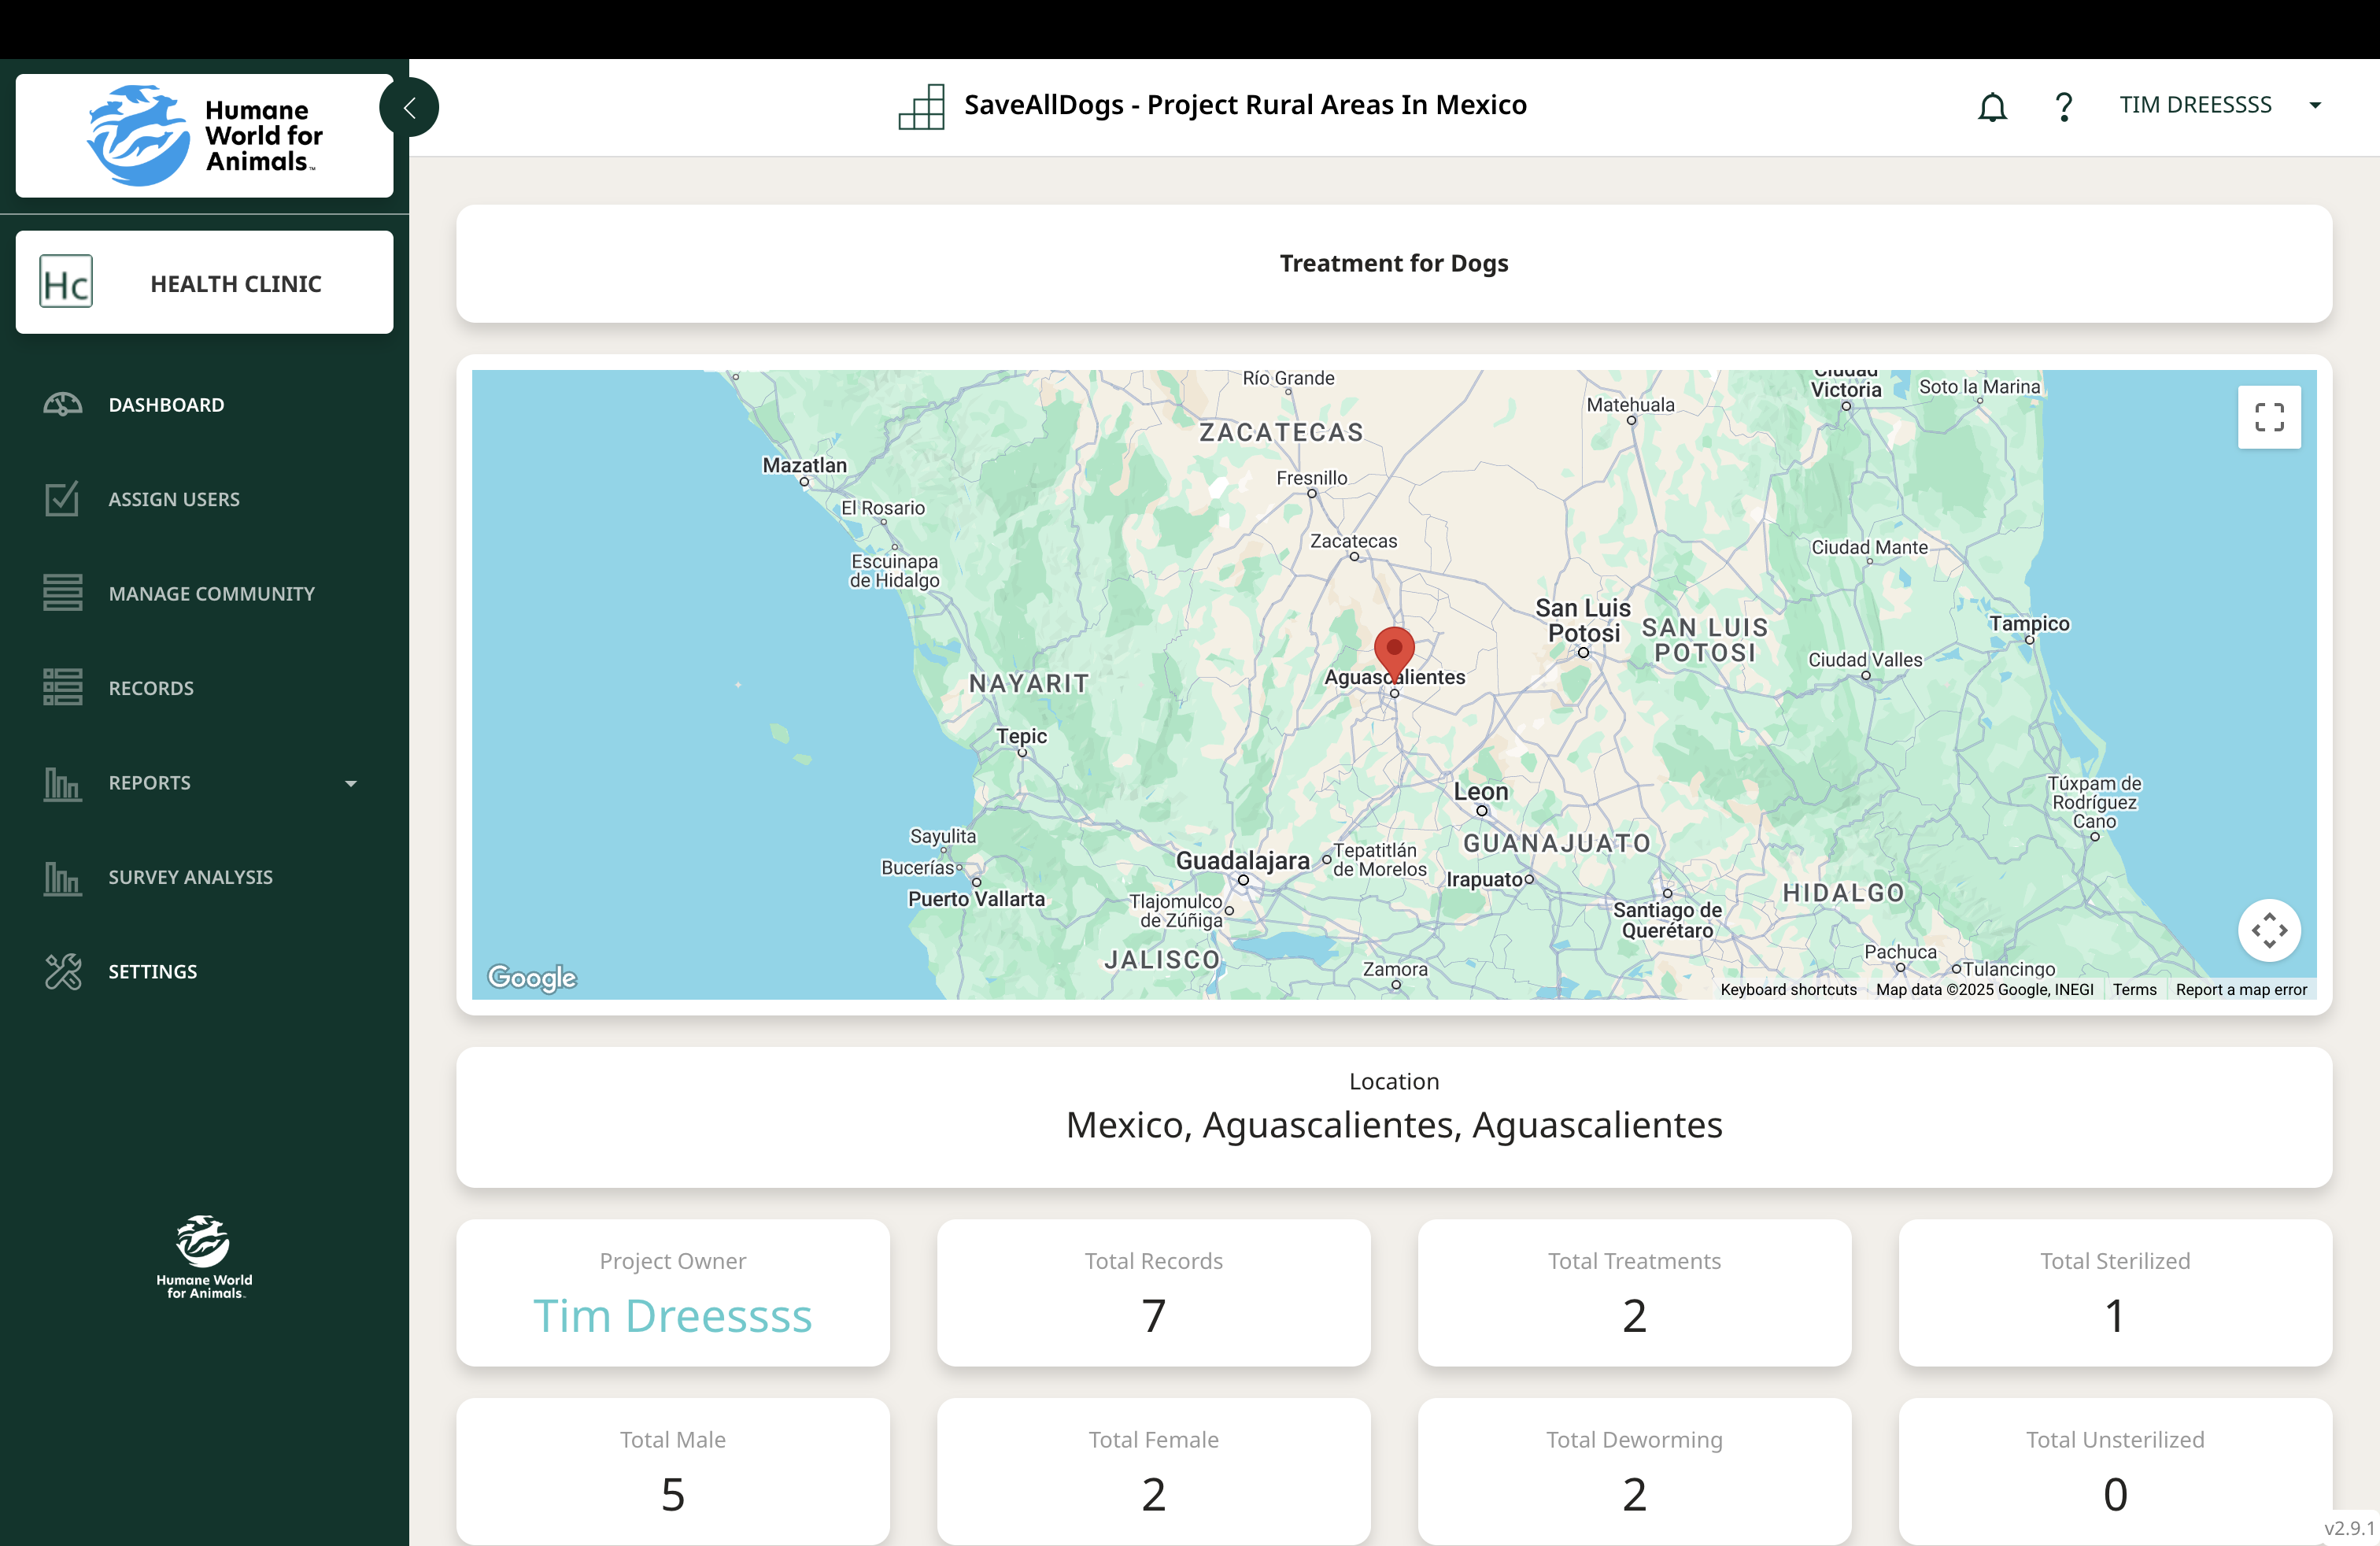This screenshot has height=1546, width=2380.
Task: Toggle fullscreen view on the map
Action: (x=2268, y=417)
